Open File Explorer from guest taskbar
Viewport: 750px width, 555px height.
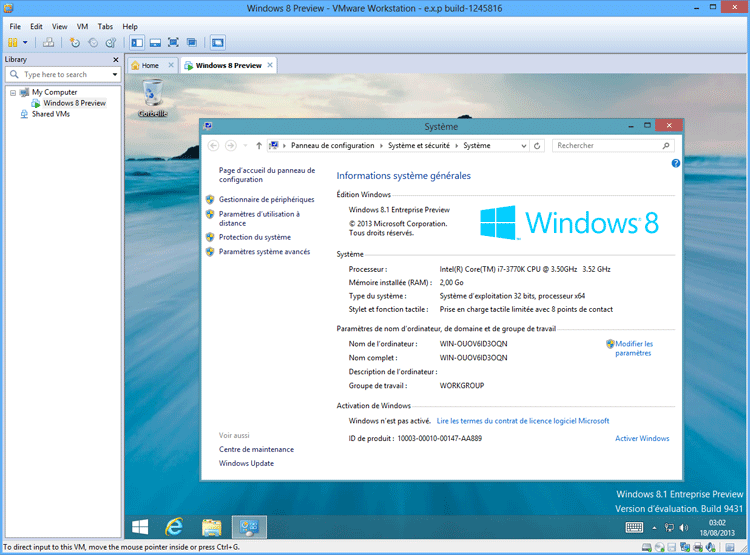pos(211,527)
